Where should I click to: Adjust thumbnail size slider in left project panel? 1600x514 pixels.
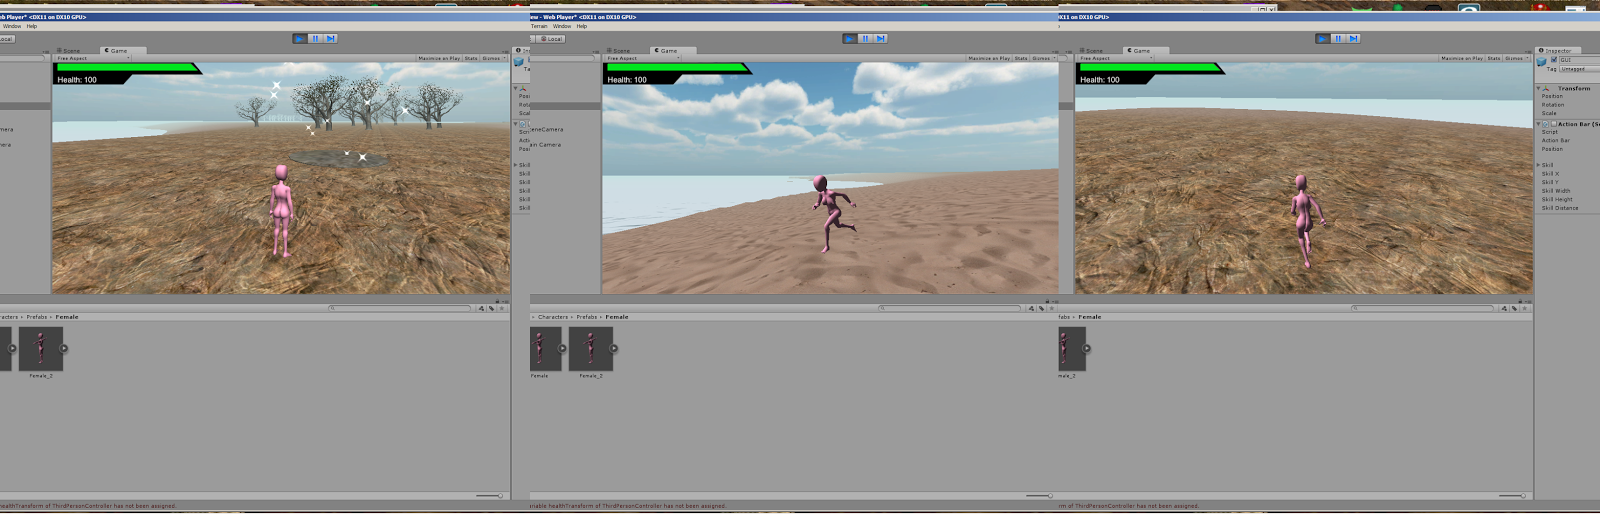pos(490,496)
